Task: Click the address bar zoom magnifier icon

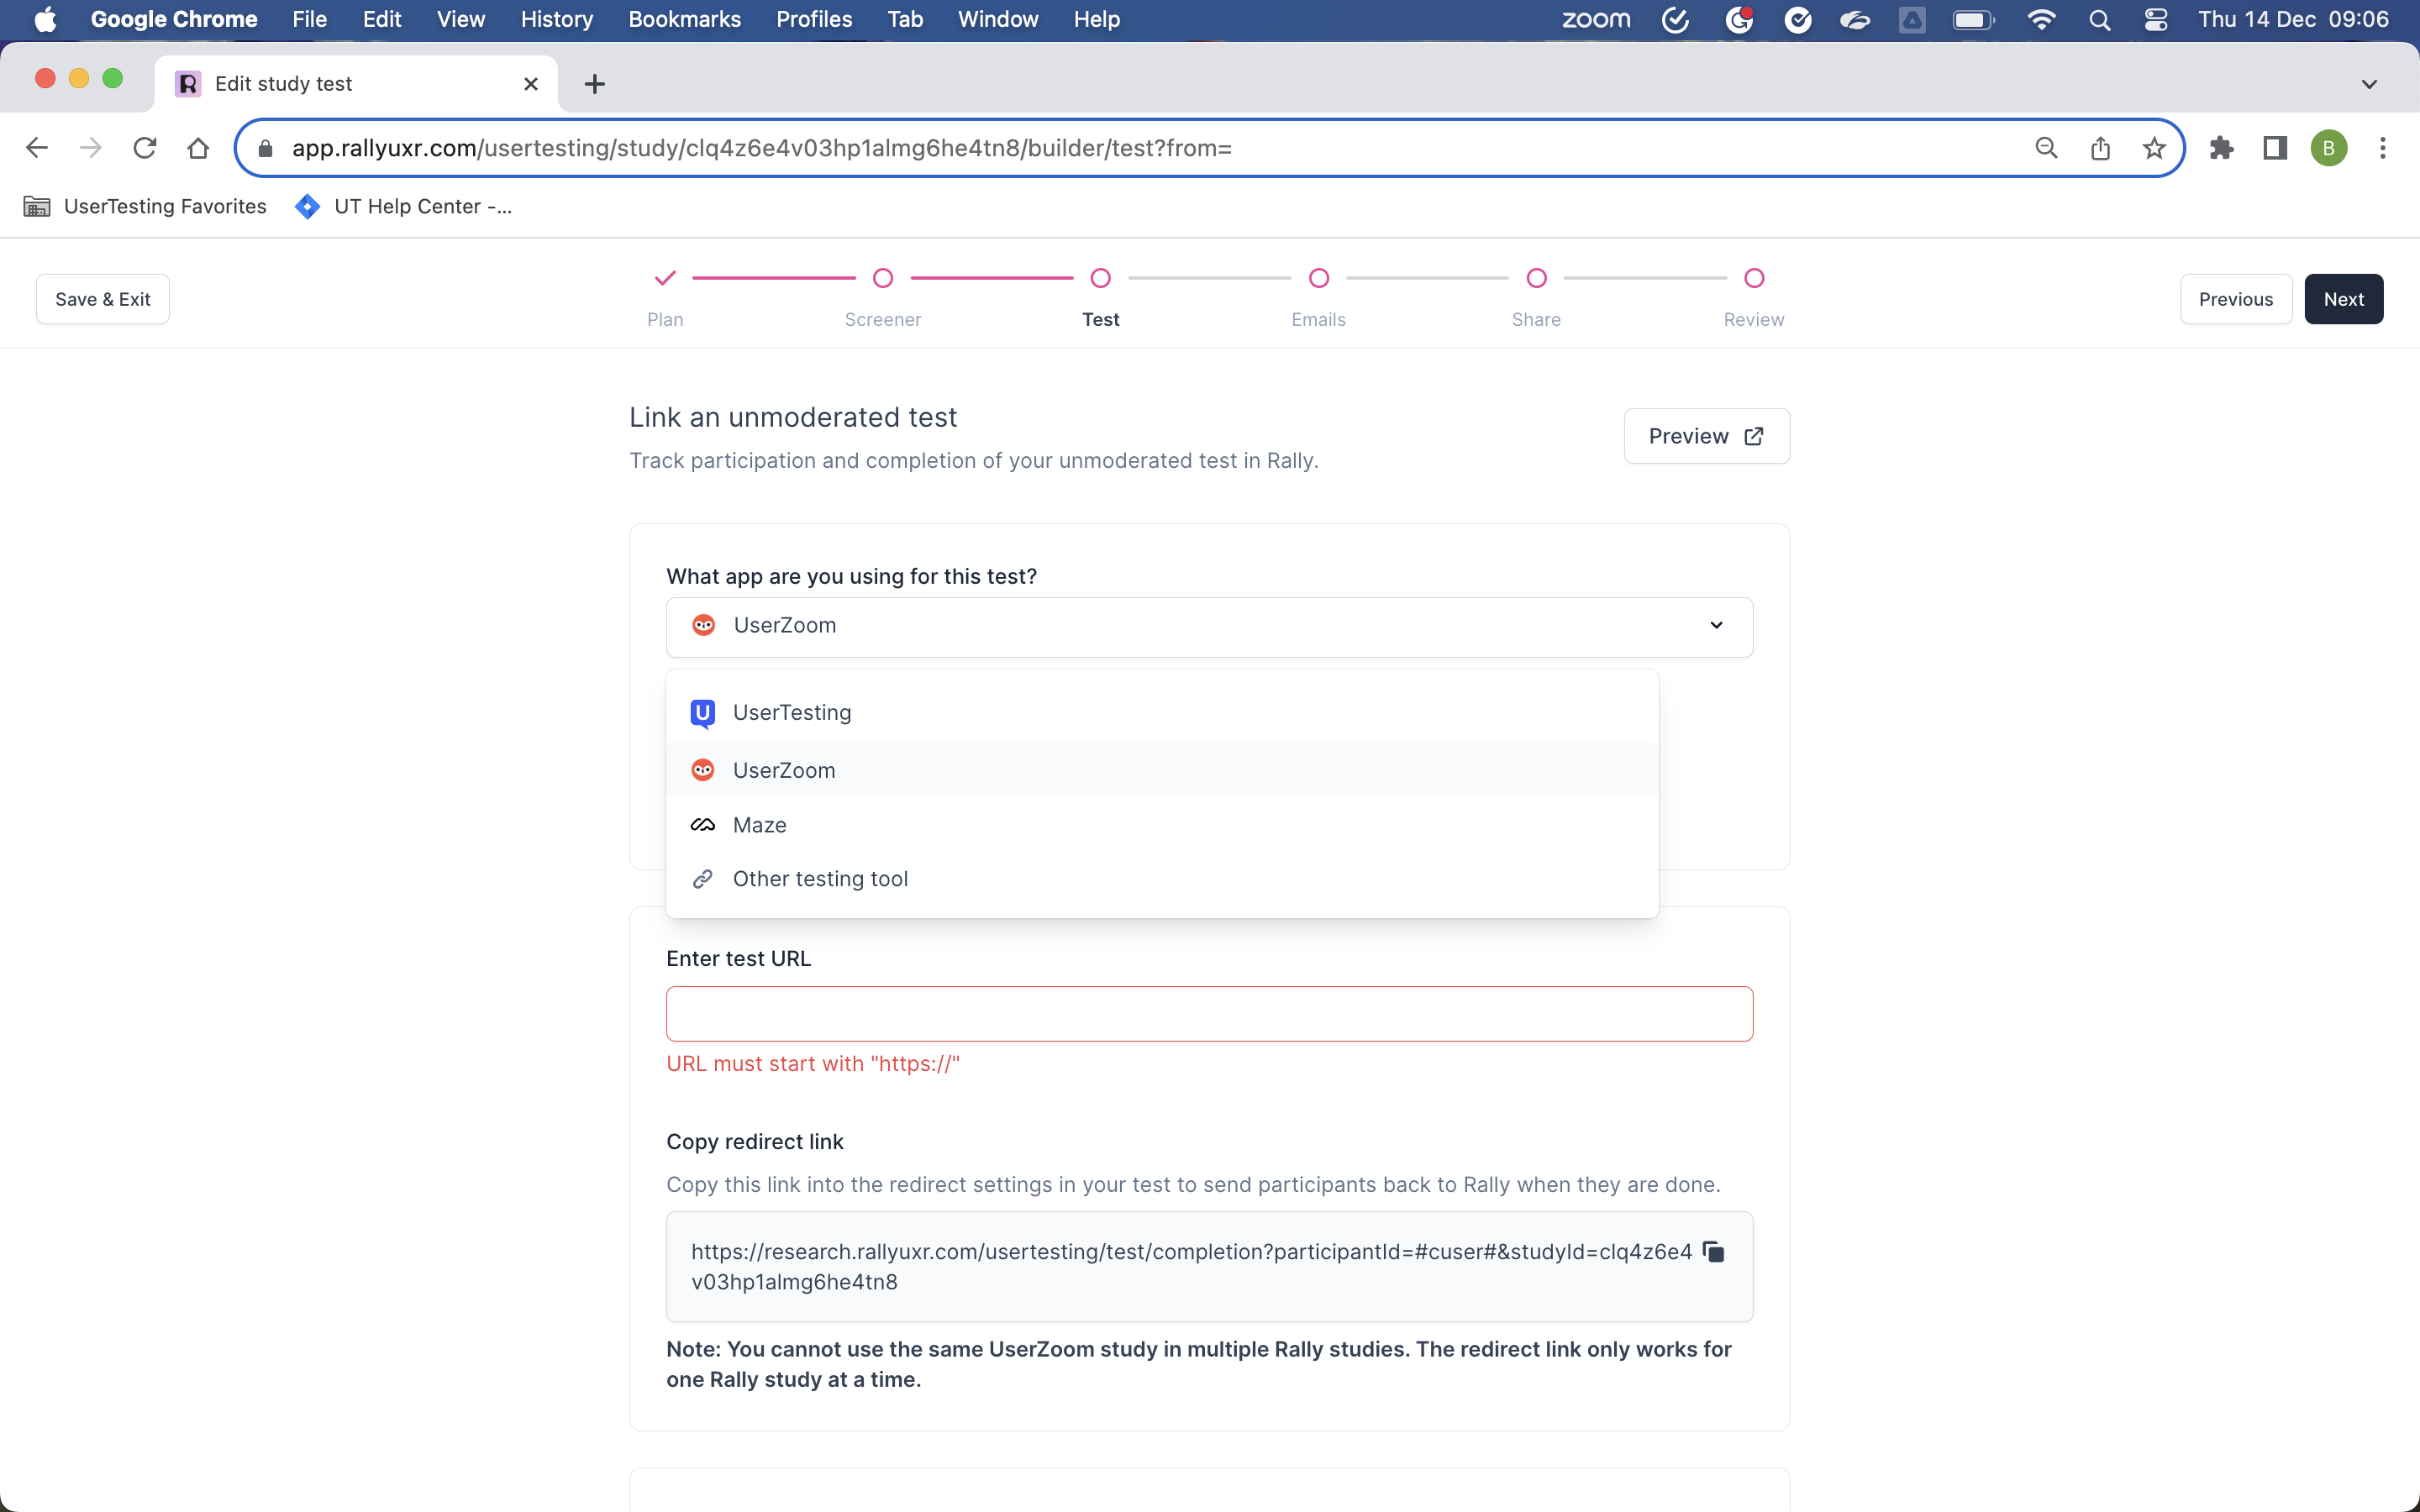Action: 2046,148
